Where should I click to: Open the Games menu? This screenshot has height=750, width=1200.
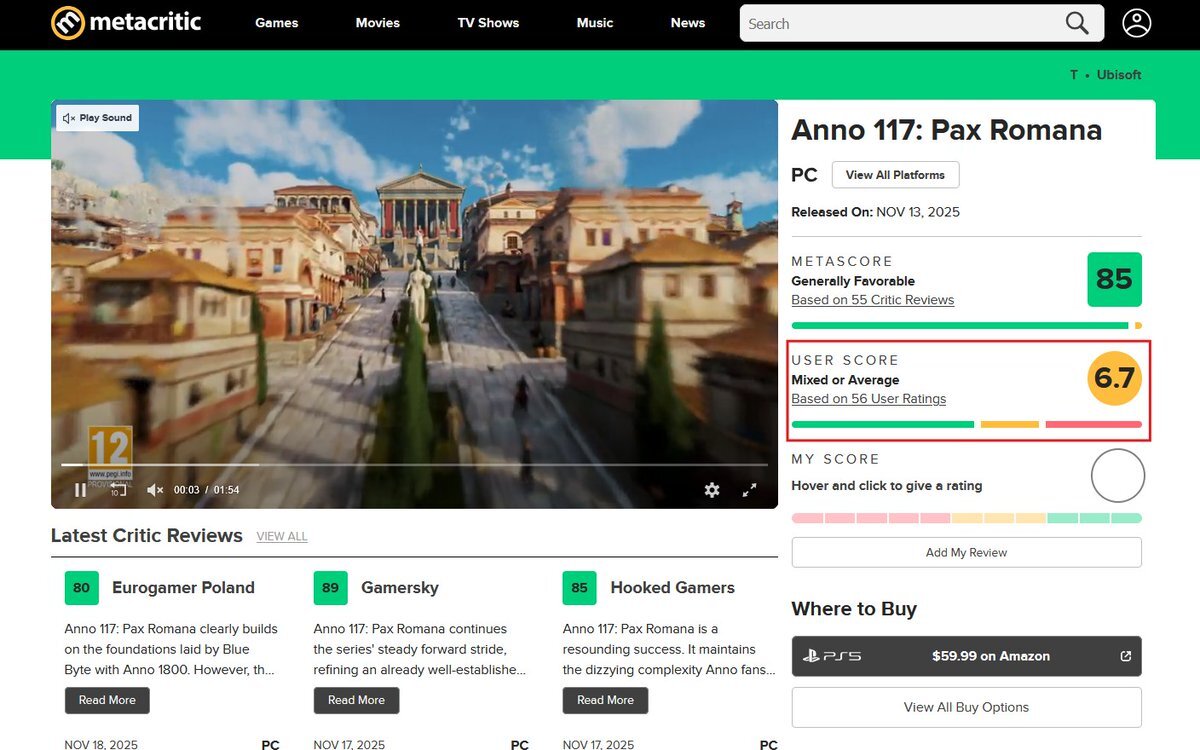(x=276, y=23)
